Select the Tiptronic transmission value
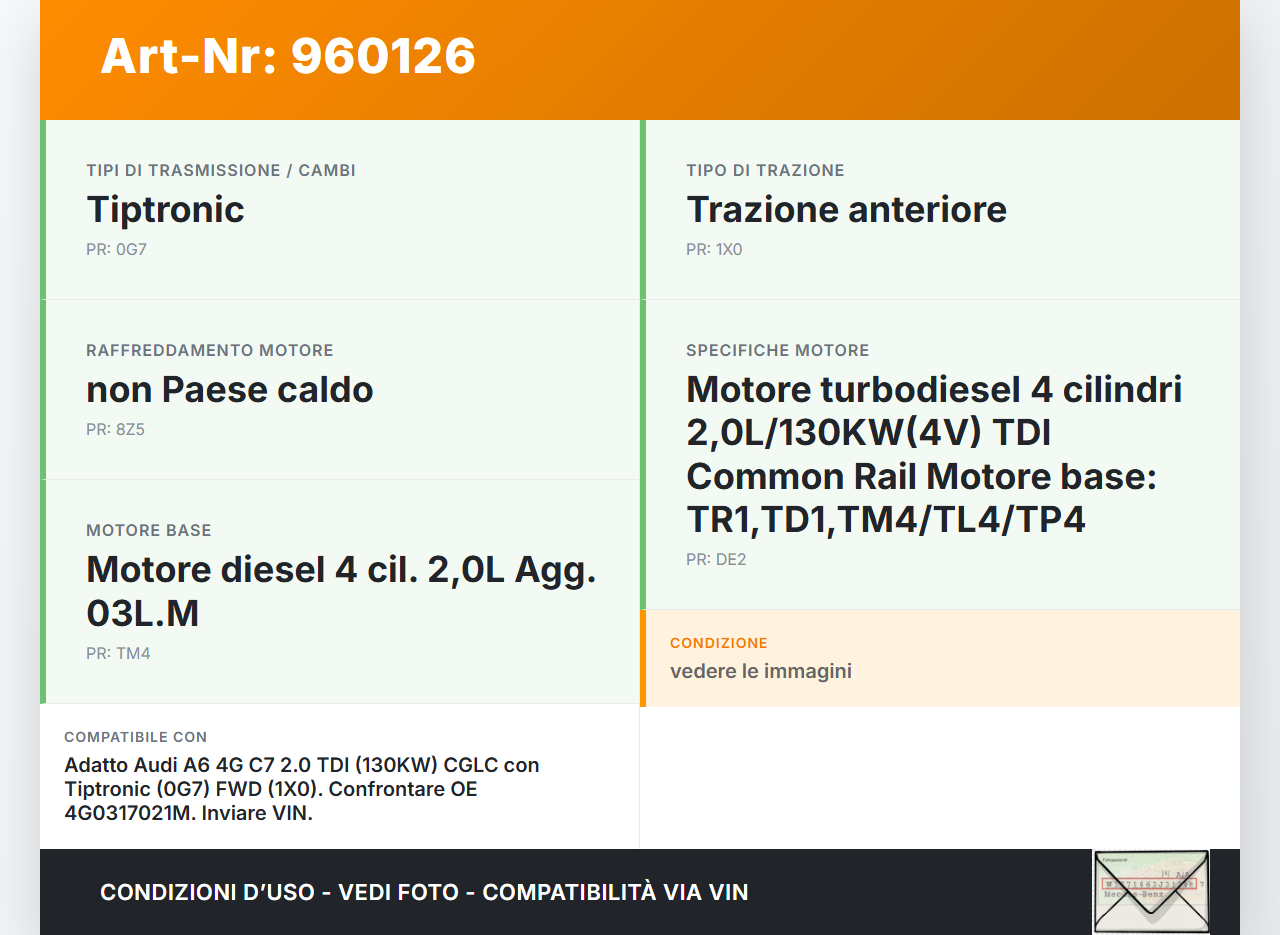1280x935 pixels. click(165, 209)
